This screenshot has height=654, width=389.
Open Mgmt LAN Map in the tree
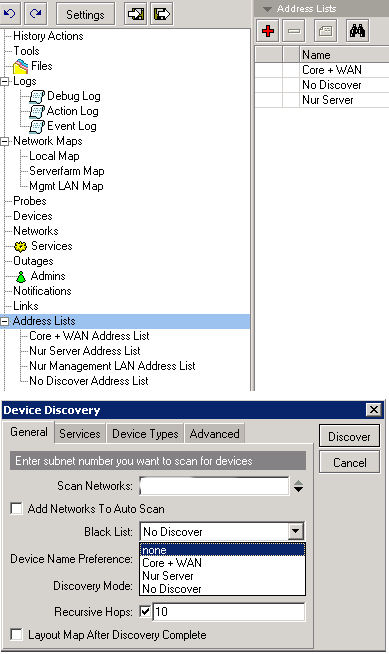pyautogui.click(x=66, y=186)
